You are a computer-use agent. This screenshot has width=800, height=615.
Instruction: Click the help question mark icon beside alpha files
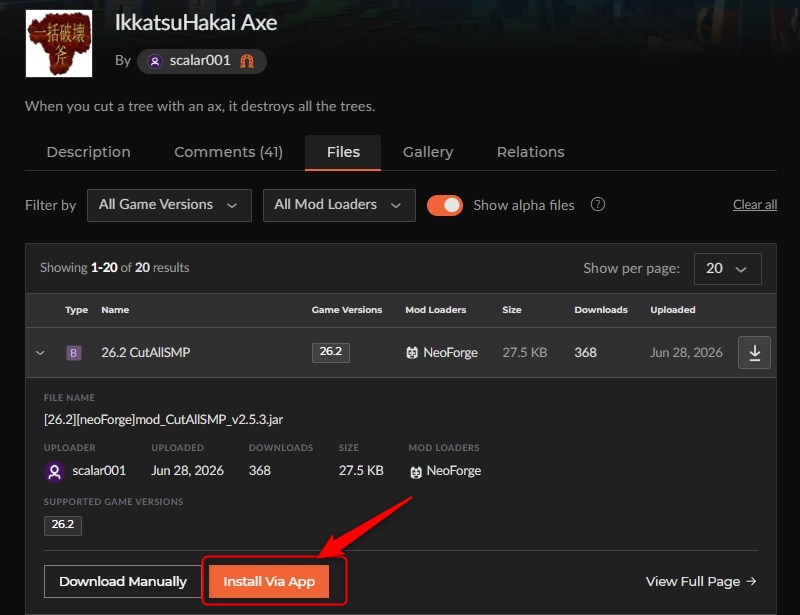click(x=597, y=205)
